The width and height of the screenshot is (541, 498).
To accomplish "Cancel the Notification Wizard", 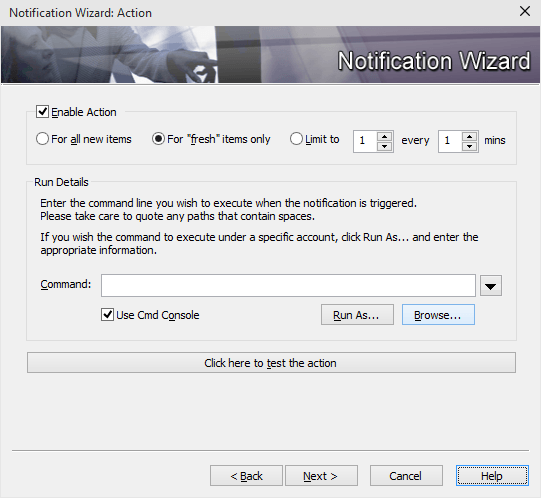I will [406, 476].
